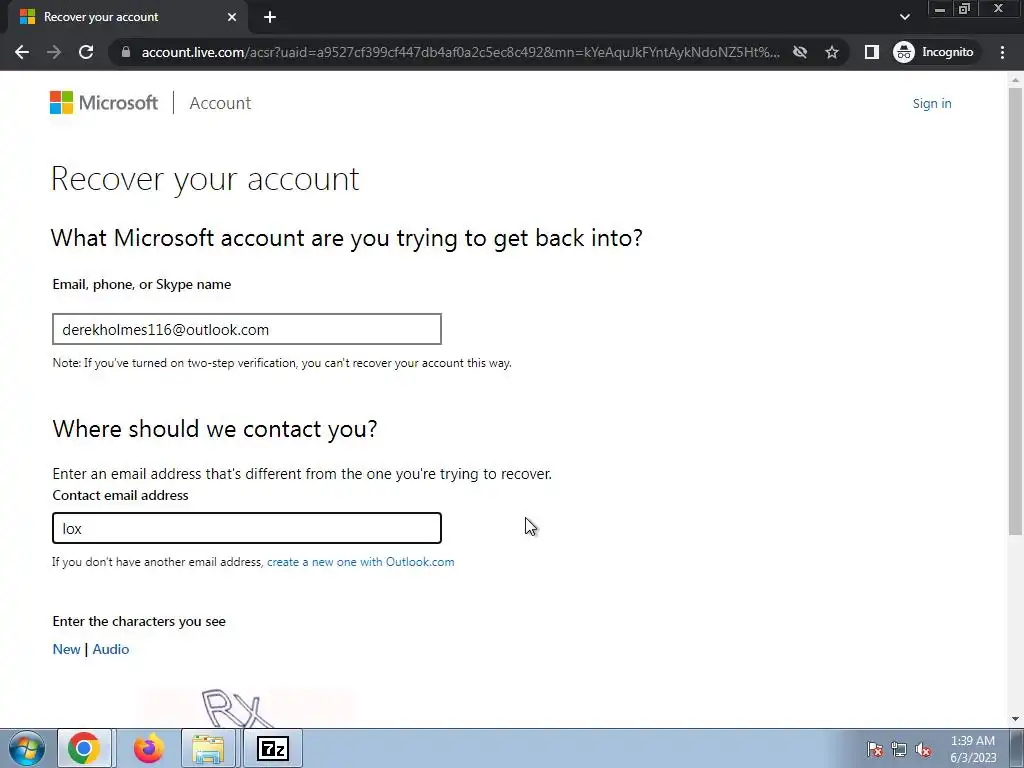This screenshot has height=768, width=1024.
Task: Click the address bar URL
Action: (460, 52)
